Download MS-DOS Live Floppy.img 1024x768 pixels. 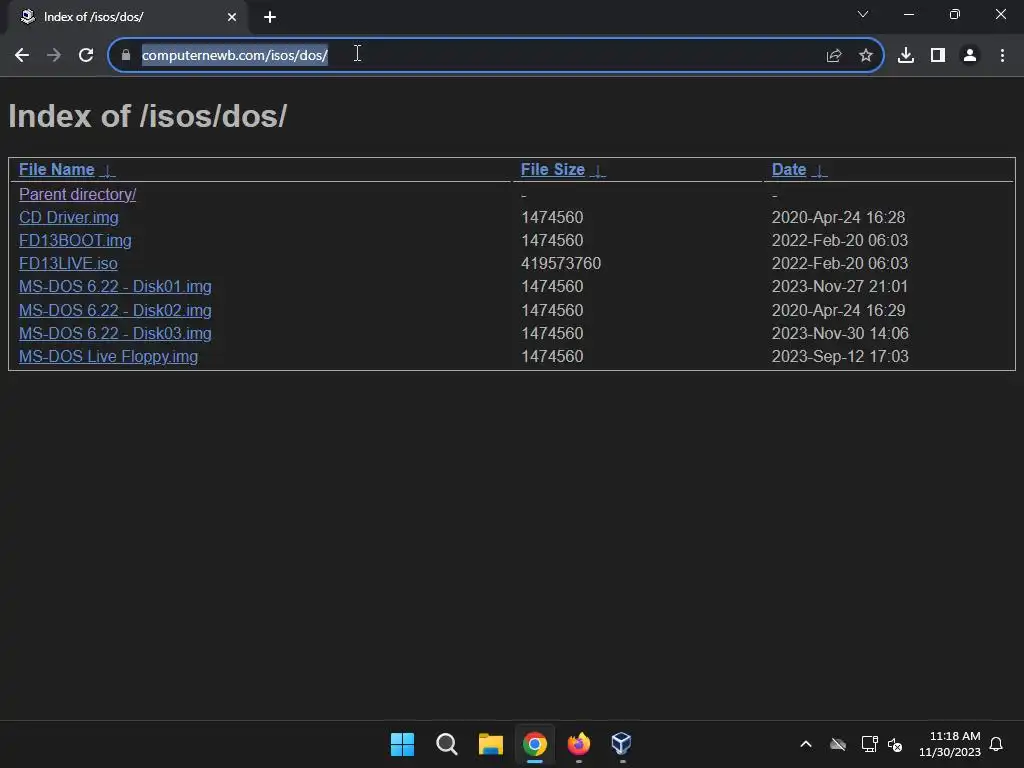[x=108, y=357]
